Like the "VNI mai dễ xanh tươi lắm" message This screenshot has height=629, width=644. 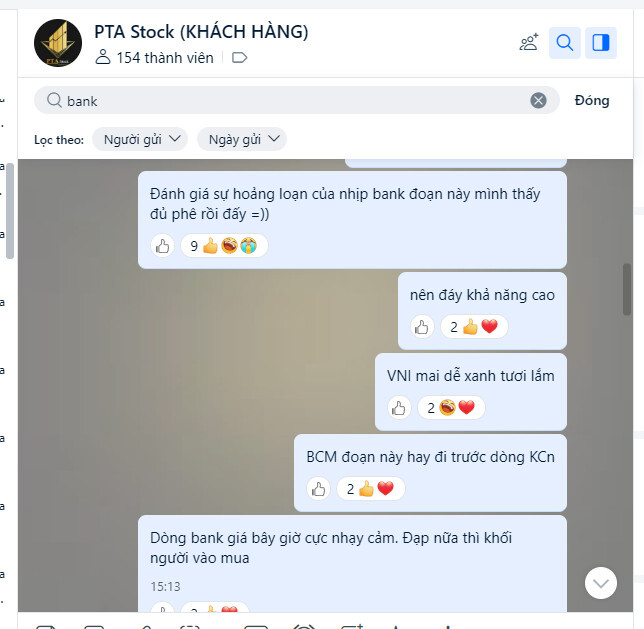(399, 408)
